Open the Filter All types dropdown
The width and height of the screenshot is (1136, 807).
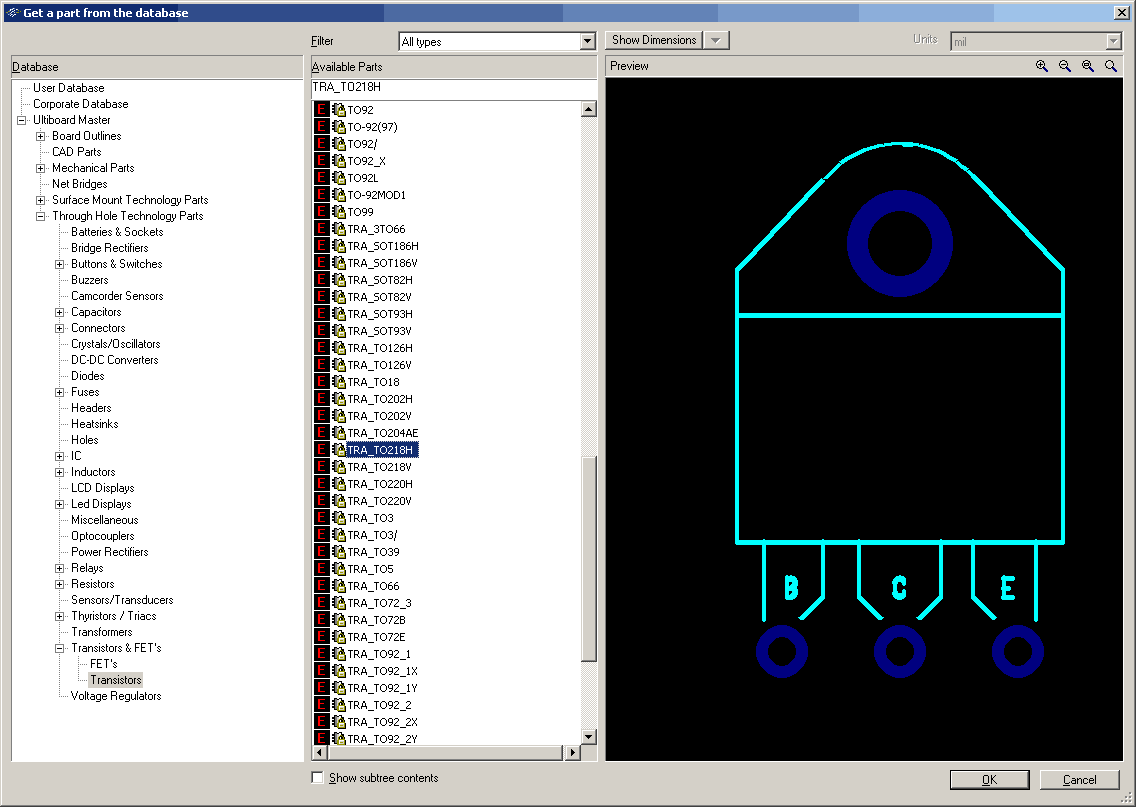click(x=588, y=41)
